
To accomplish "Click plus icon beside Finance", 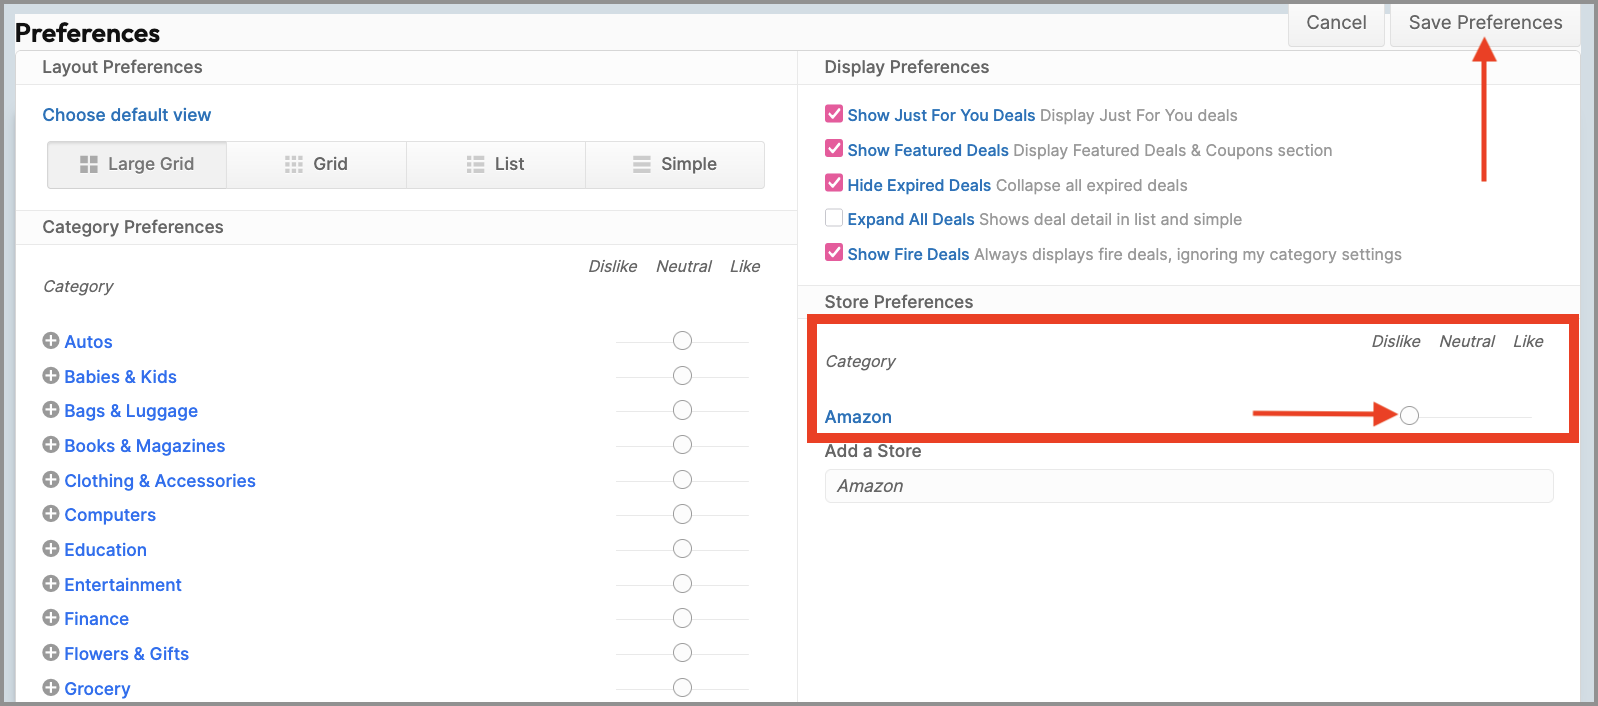I will [x=51, y=618].
